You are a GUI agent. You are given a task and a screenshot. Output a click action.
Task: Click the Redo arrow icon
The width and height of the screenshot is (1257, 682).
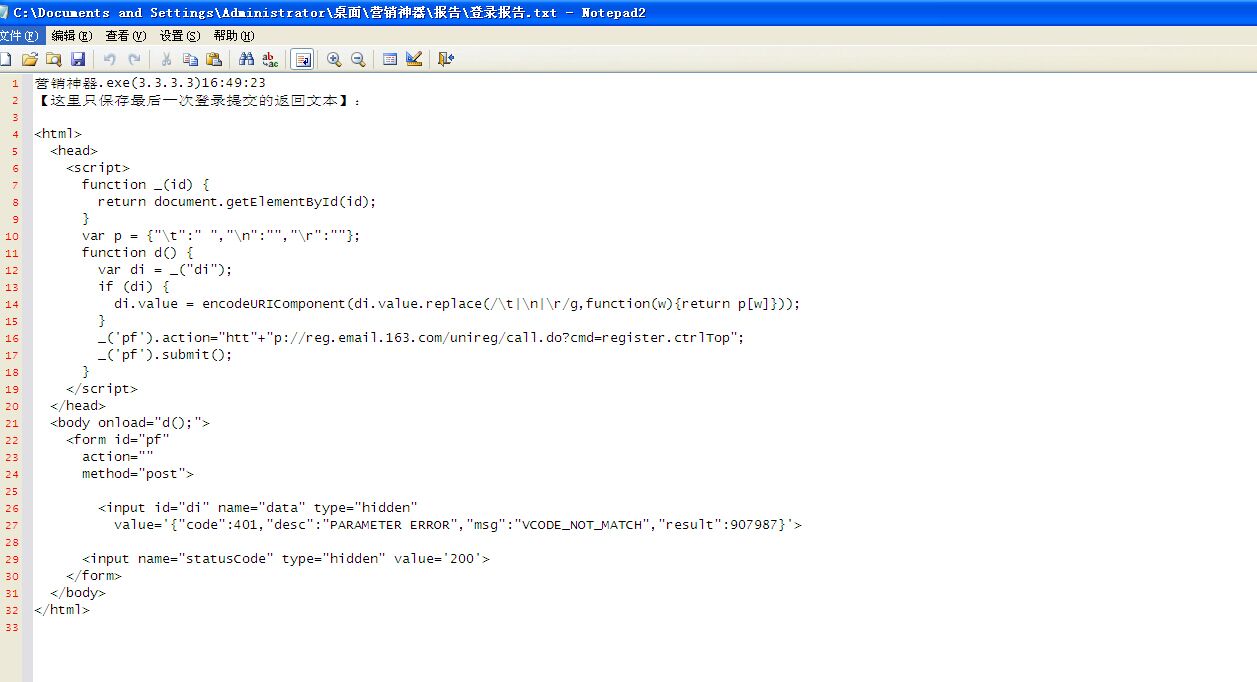[x=134, y=60]
